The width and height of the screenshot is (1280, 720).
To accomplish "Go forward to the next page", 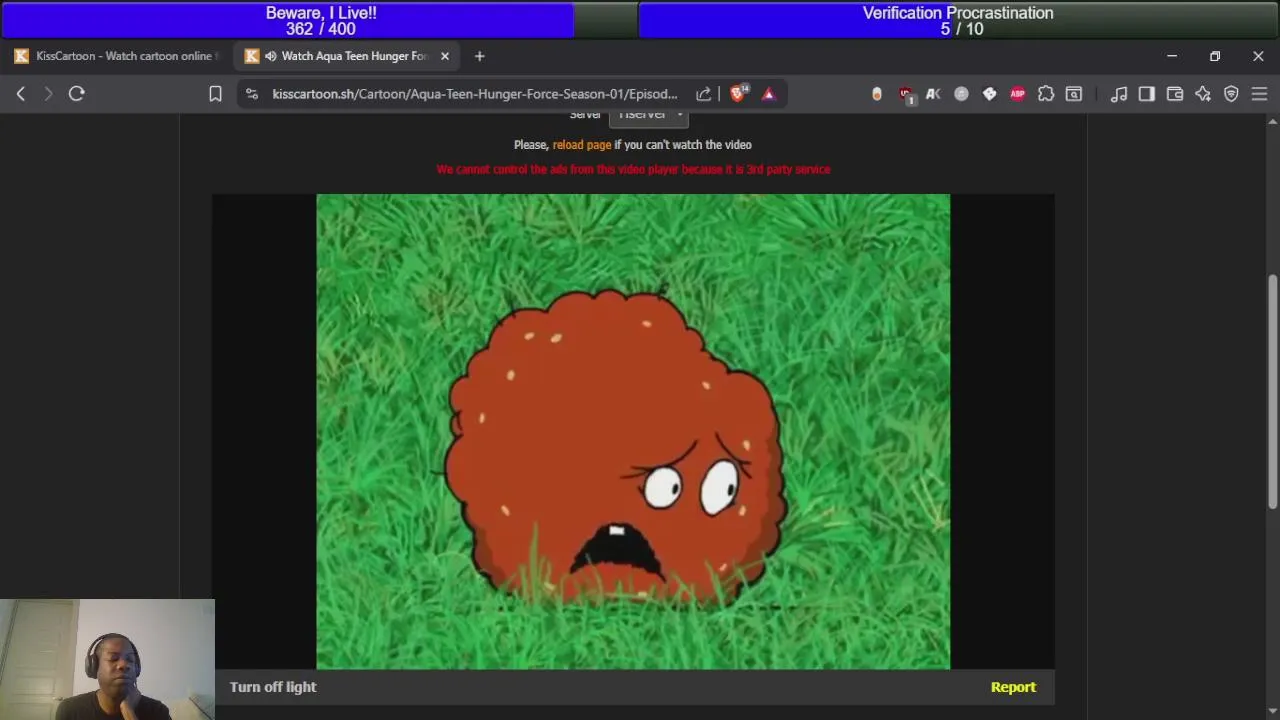I will pos(48,94).
